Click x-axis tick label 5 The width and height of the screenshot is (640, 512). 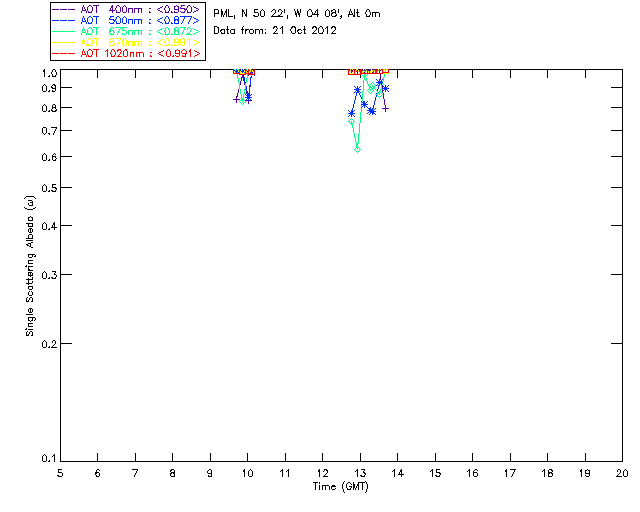[x=60, y=473]
